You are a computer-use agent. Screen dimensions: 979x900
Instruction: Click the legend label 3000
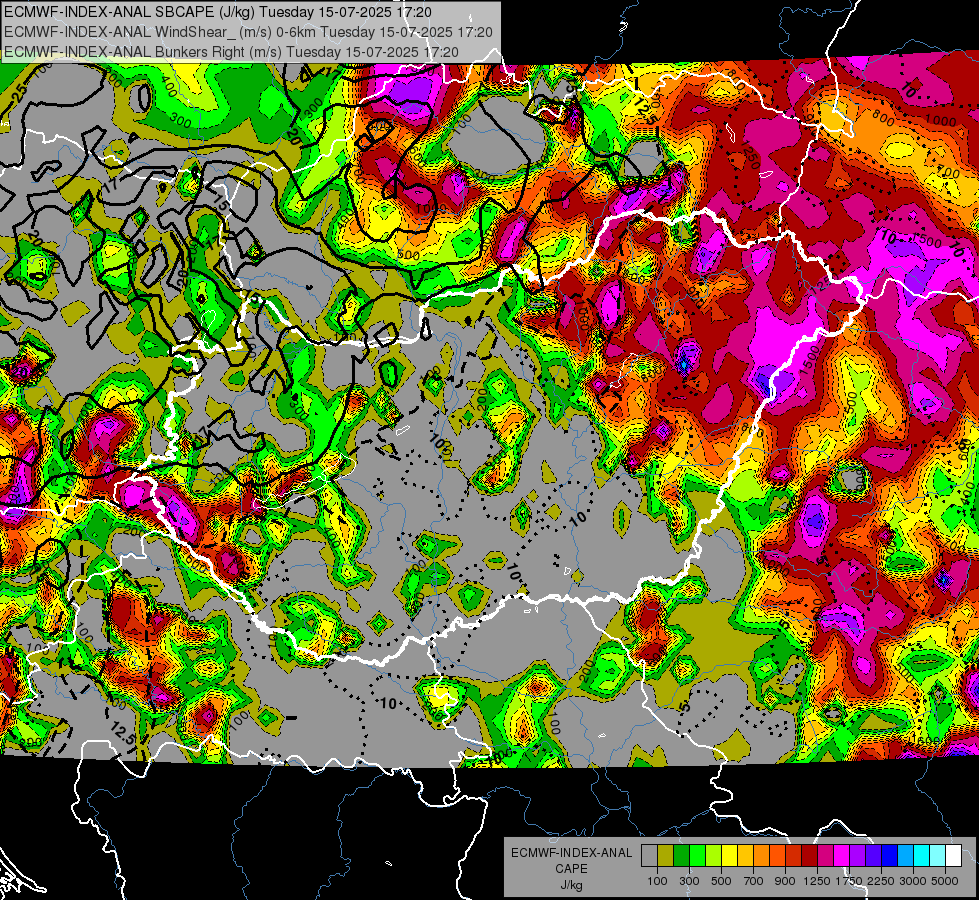pos(913,881)
